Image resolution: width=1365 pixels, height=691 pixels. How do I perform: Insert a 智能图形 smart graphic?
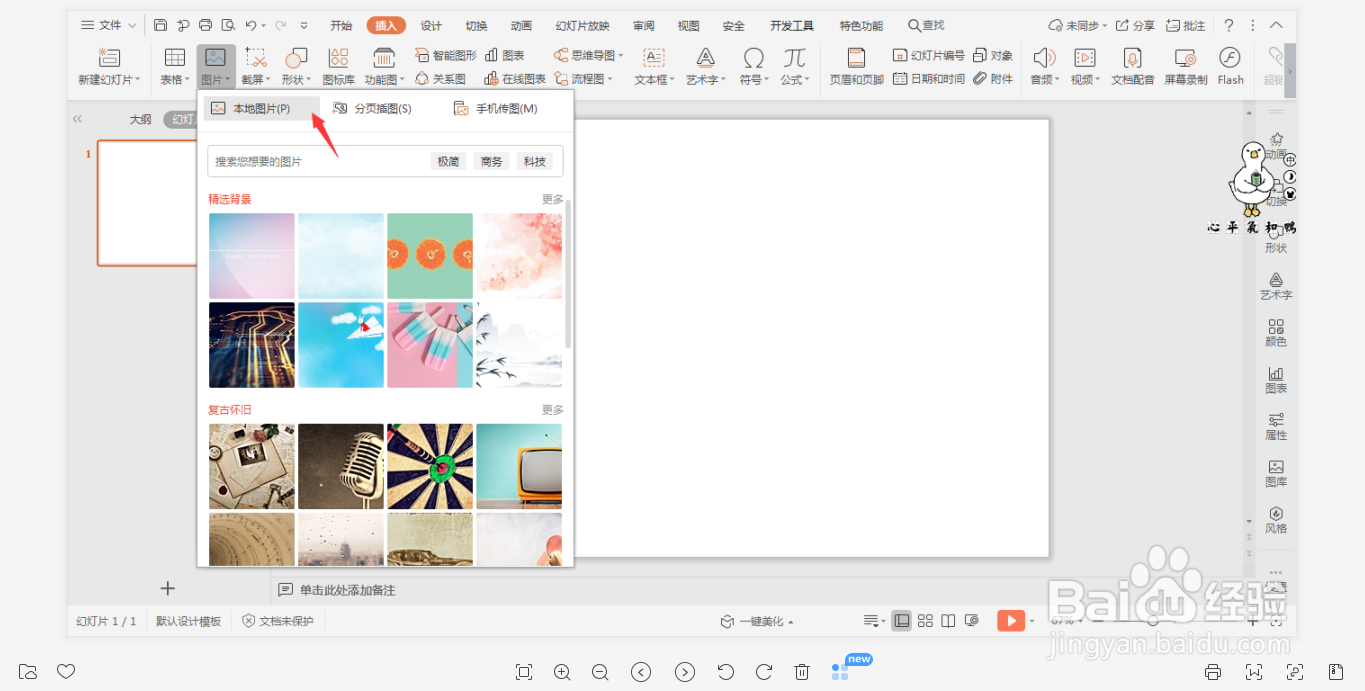(x=446, y=55)
